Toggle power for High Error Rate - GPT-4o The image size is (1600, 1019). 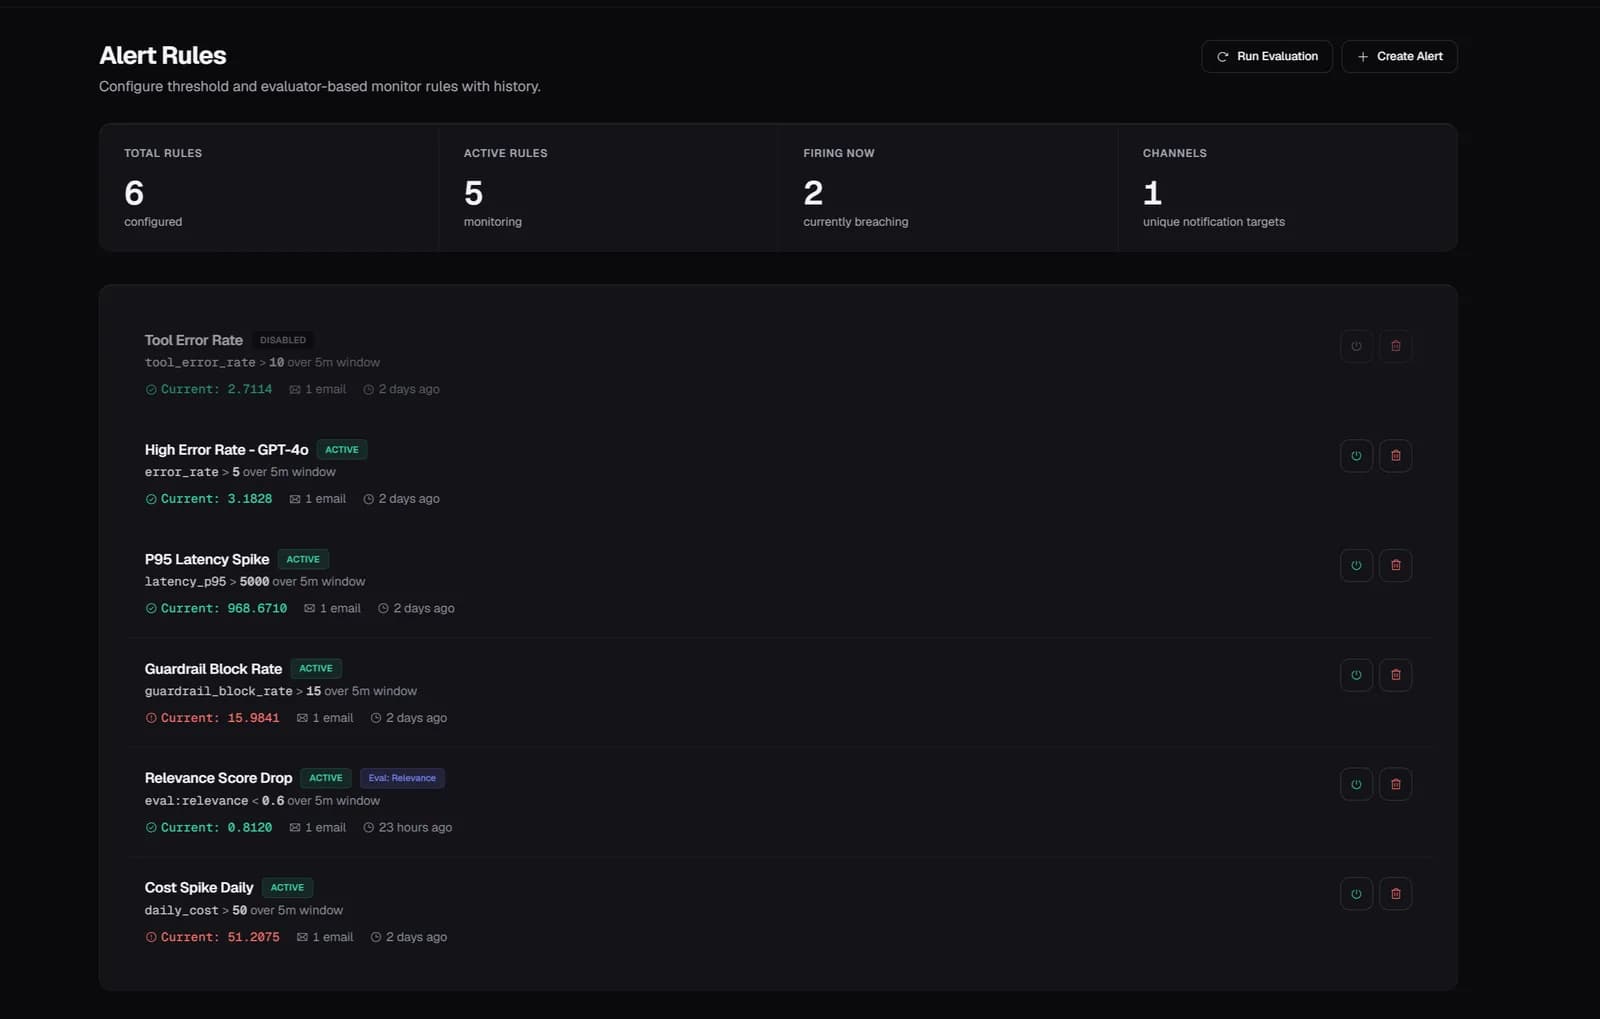point(1356,456)
